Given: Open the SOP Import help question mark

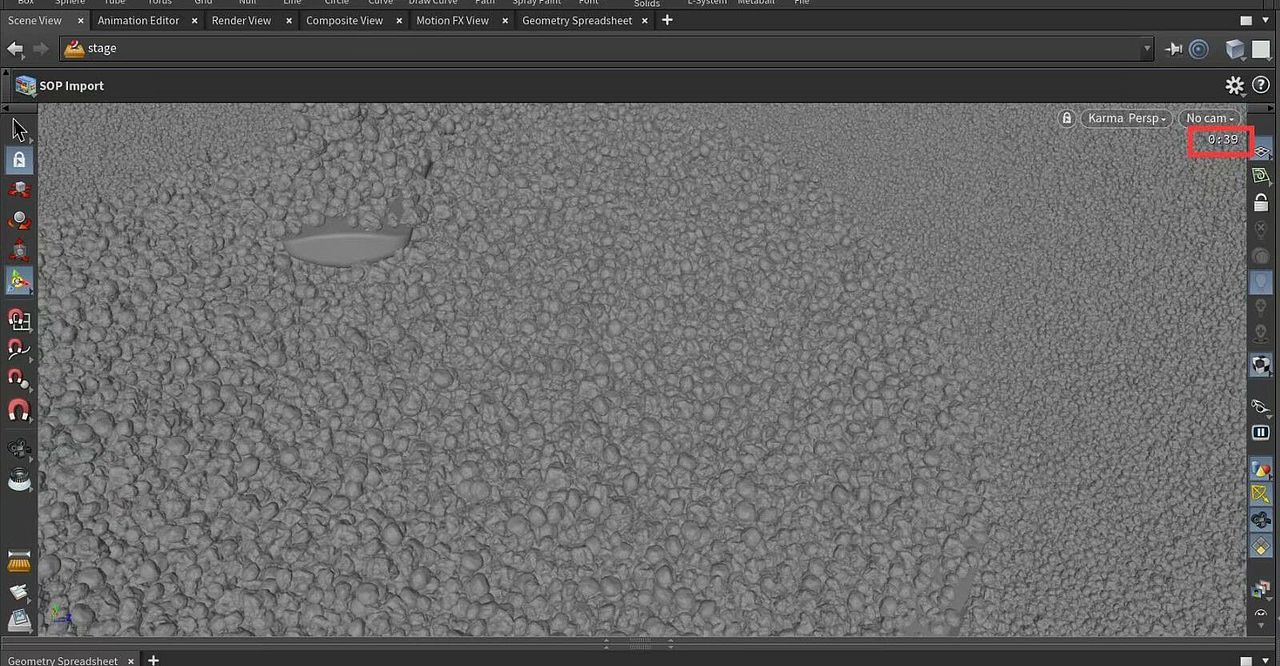Looking at the screenshot, I should click(x=1261, y=85).
